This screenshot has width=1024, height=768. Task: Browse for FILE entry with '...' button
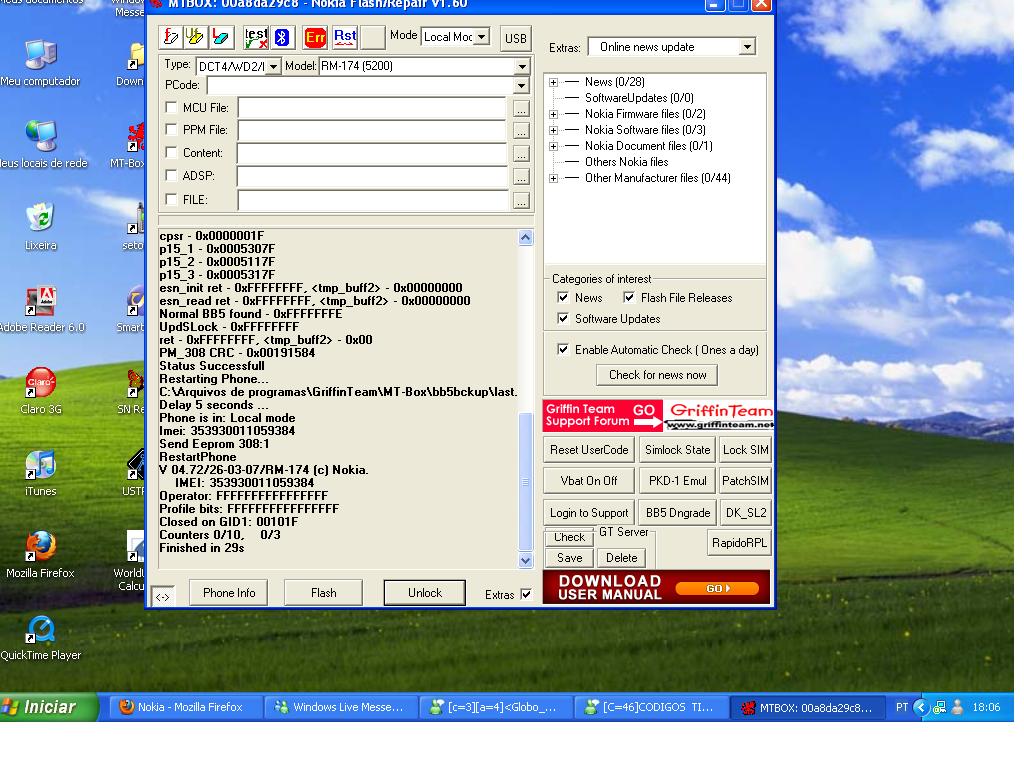click(x=521, y=200)
